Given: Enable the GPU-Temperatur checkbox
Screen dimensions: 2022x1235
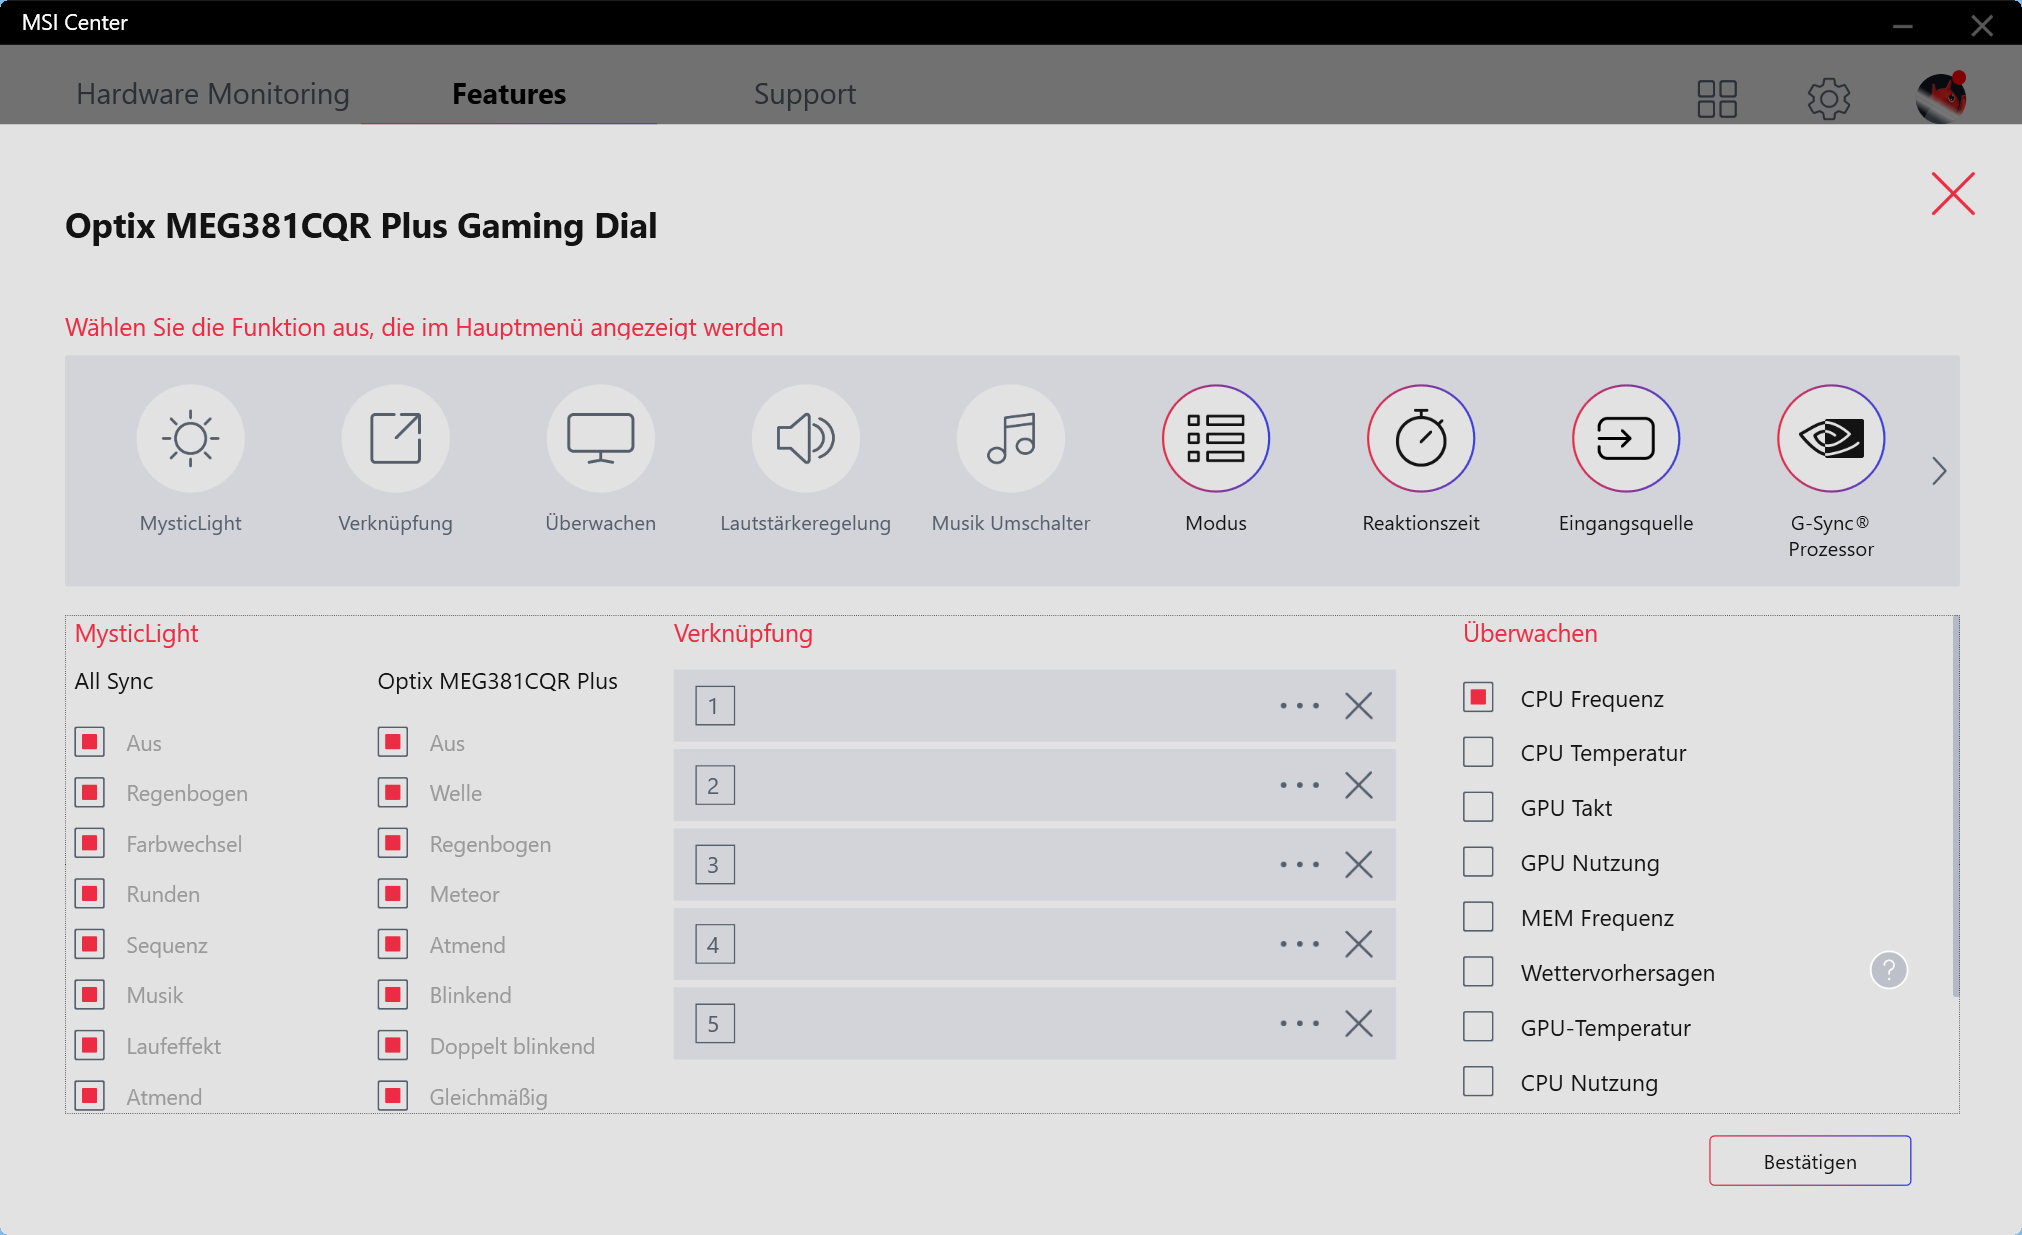Looking at the screenshot, I should [1478, 1027].
